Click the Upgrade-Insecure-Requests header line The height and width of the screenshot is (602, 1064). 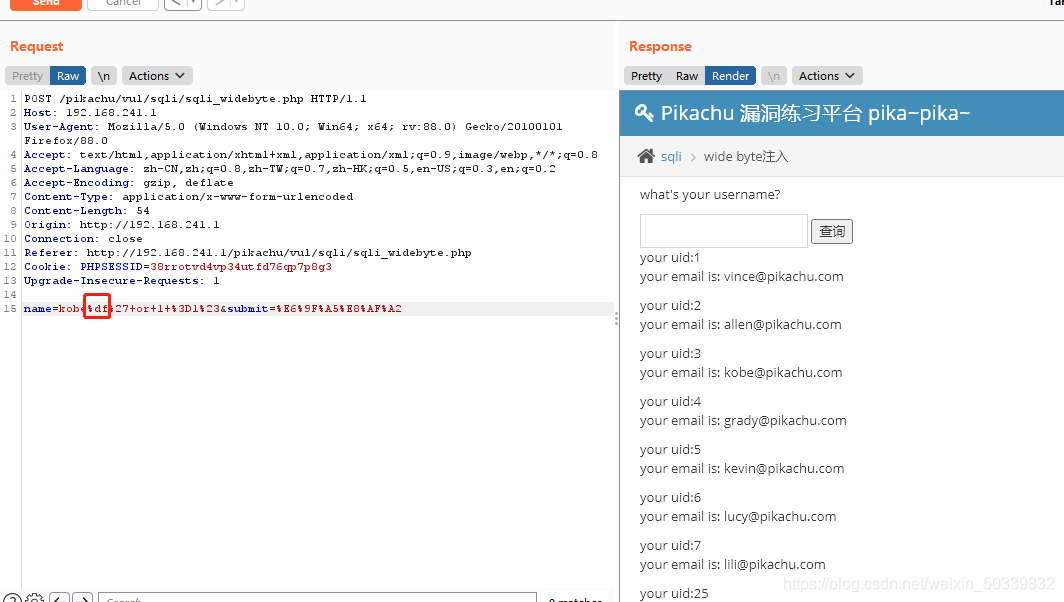tap(121, 281)
